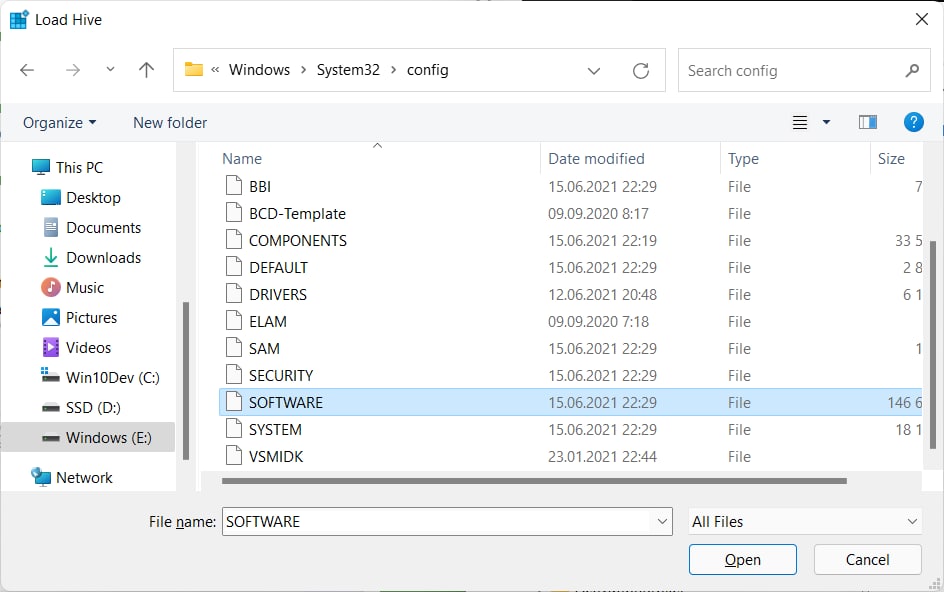Select the DEFAULT file

point(571,267)
